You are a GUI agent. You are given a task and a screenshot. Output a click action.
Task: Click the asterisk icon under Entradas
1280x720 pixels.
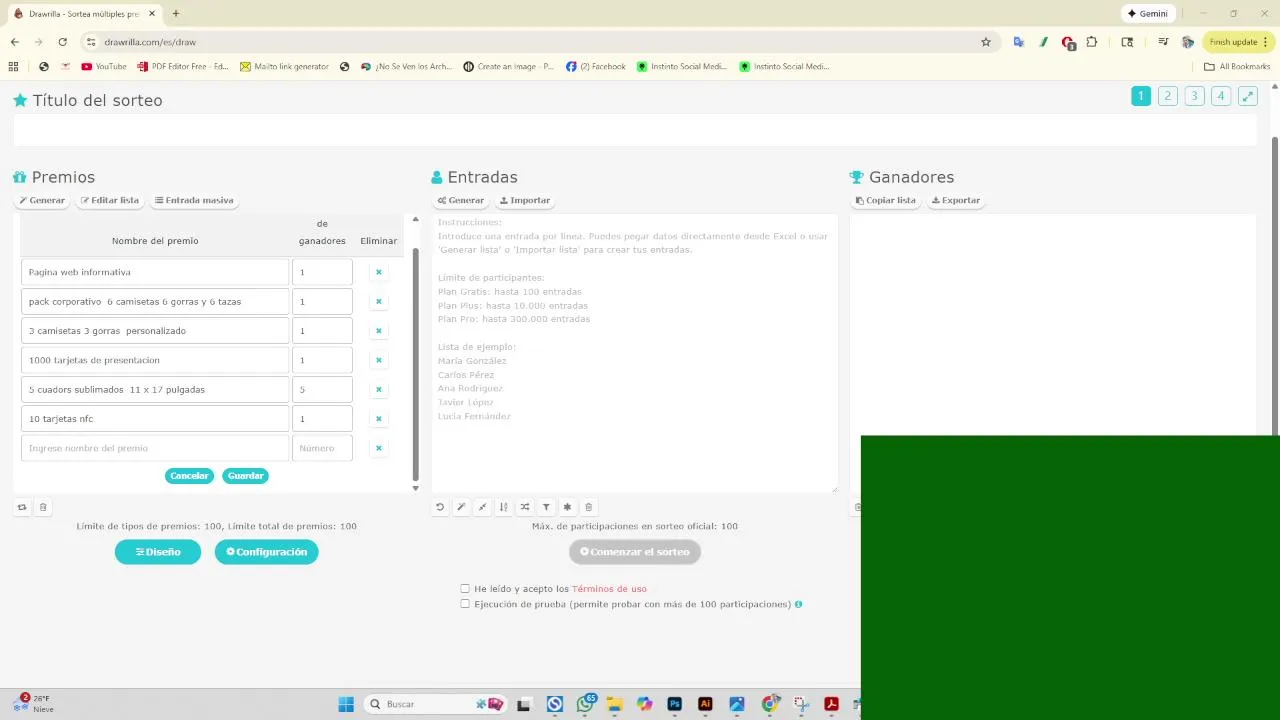click(x=567, y=507)
